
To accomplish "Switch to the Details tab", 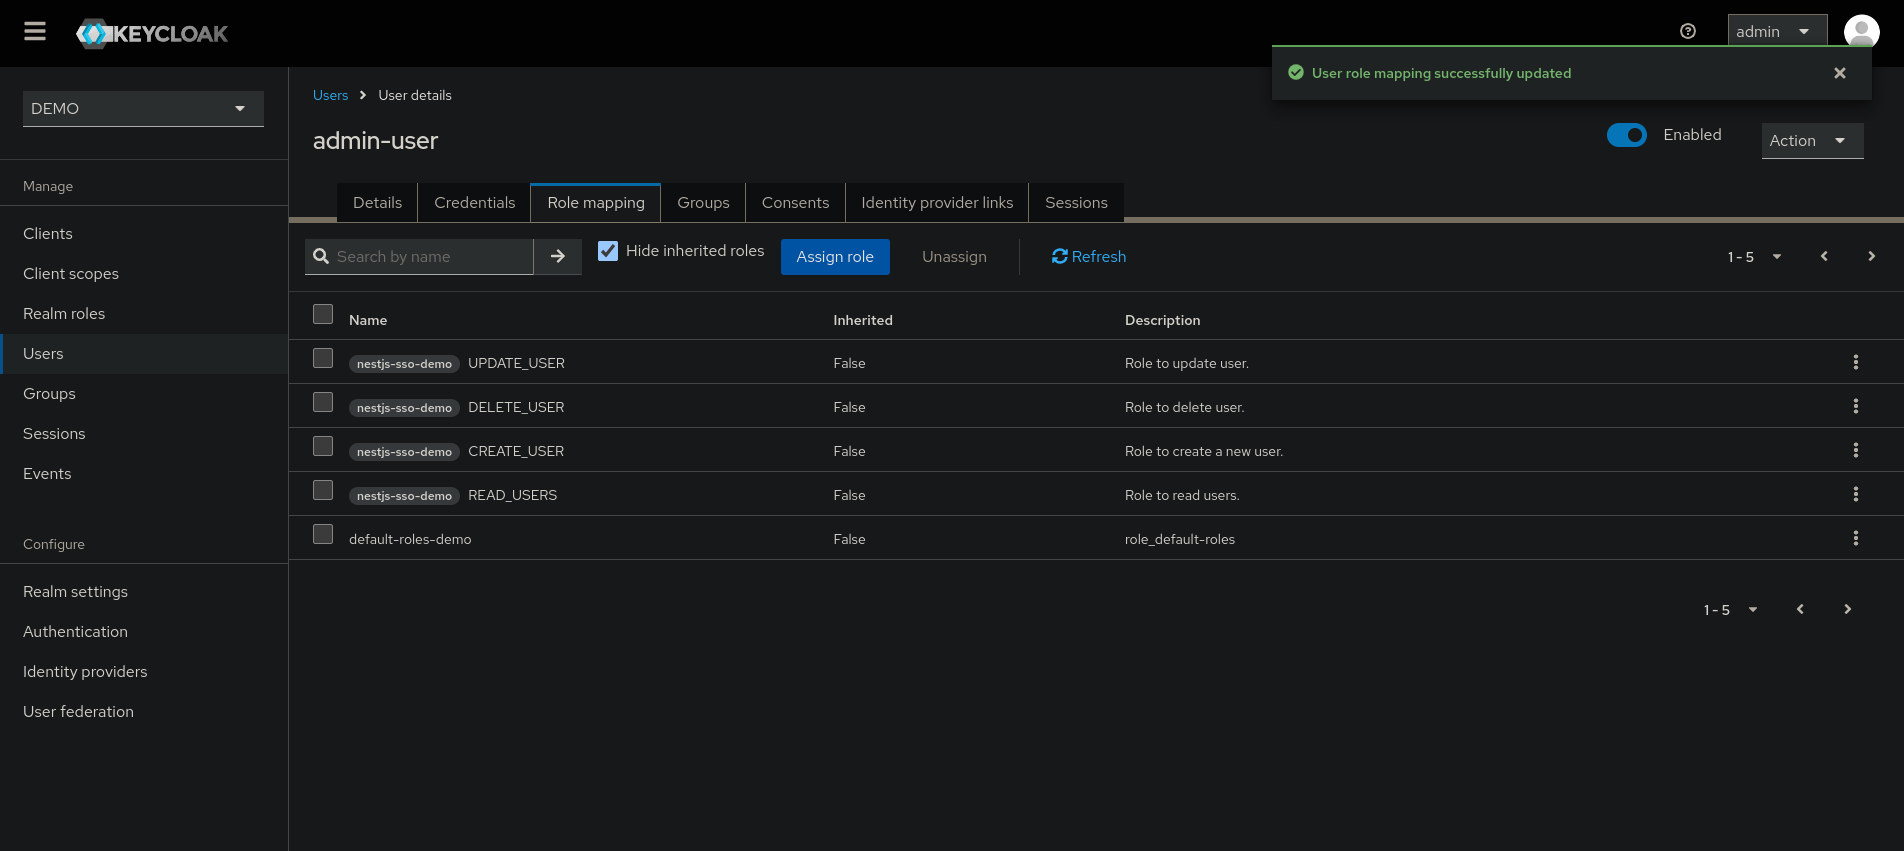I will (377, 202).
